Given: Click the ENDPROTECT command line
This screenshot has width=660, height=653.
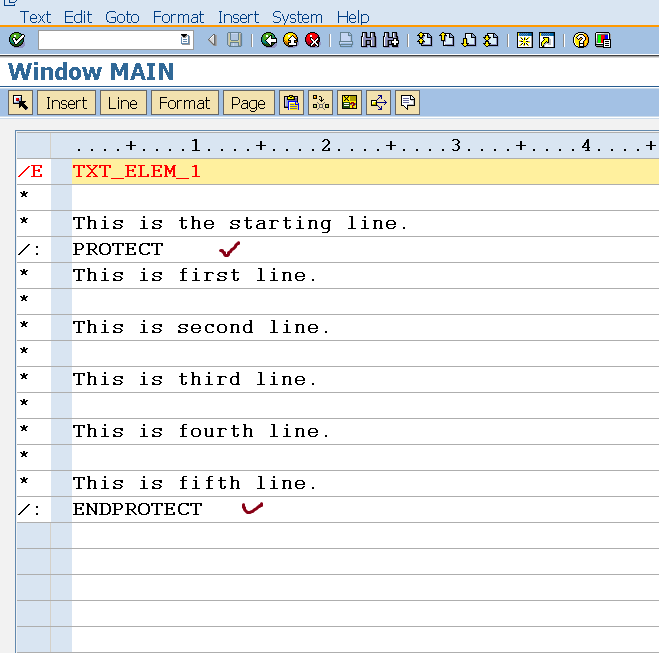Looking at the screenshot, I should pyautogui.click(x=137, y=509).
